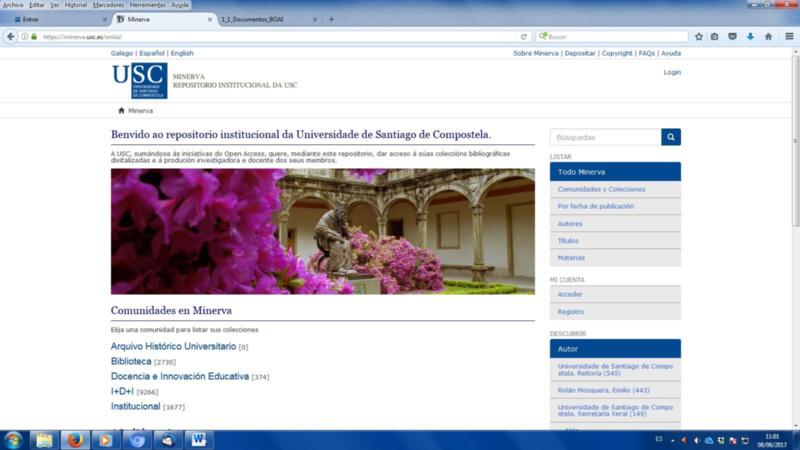Open the Historial menu in the menu bar
Screen dimensions: 800x450
tap(76, 5)
